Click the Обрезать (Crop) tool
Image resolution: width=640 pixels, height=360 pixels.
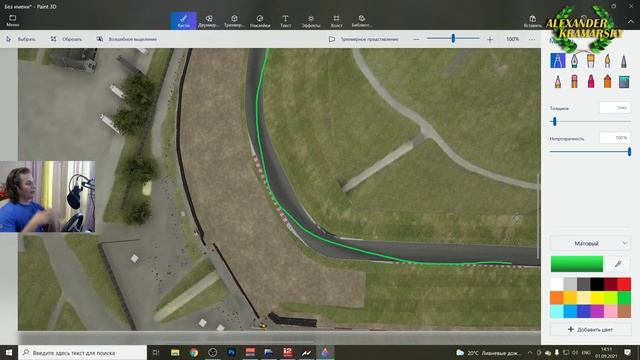[66, 39]
